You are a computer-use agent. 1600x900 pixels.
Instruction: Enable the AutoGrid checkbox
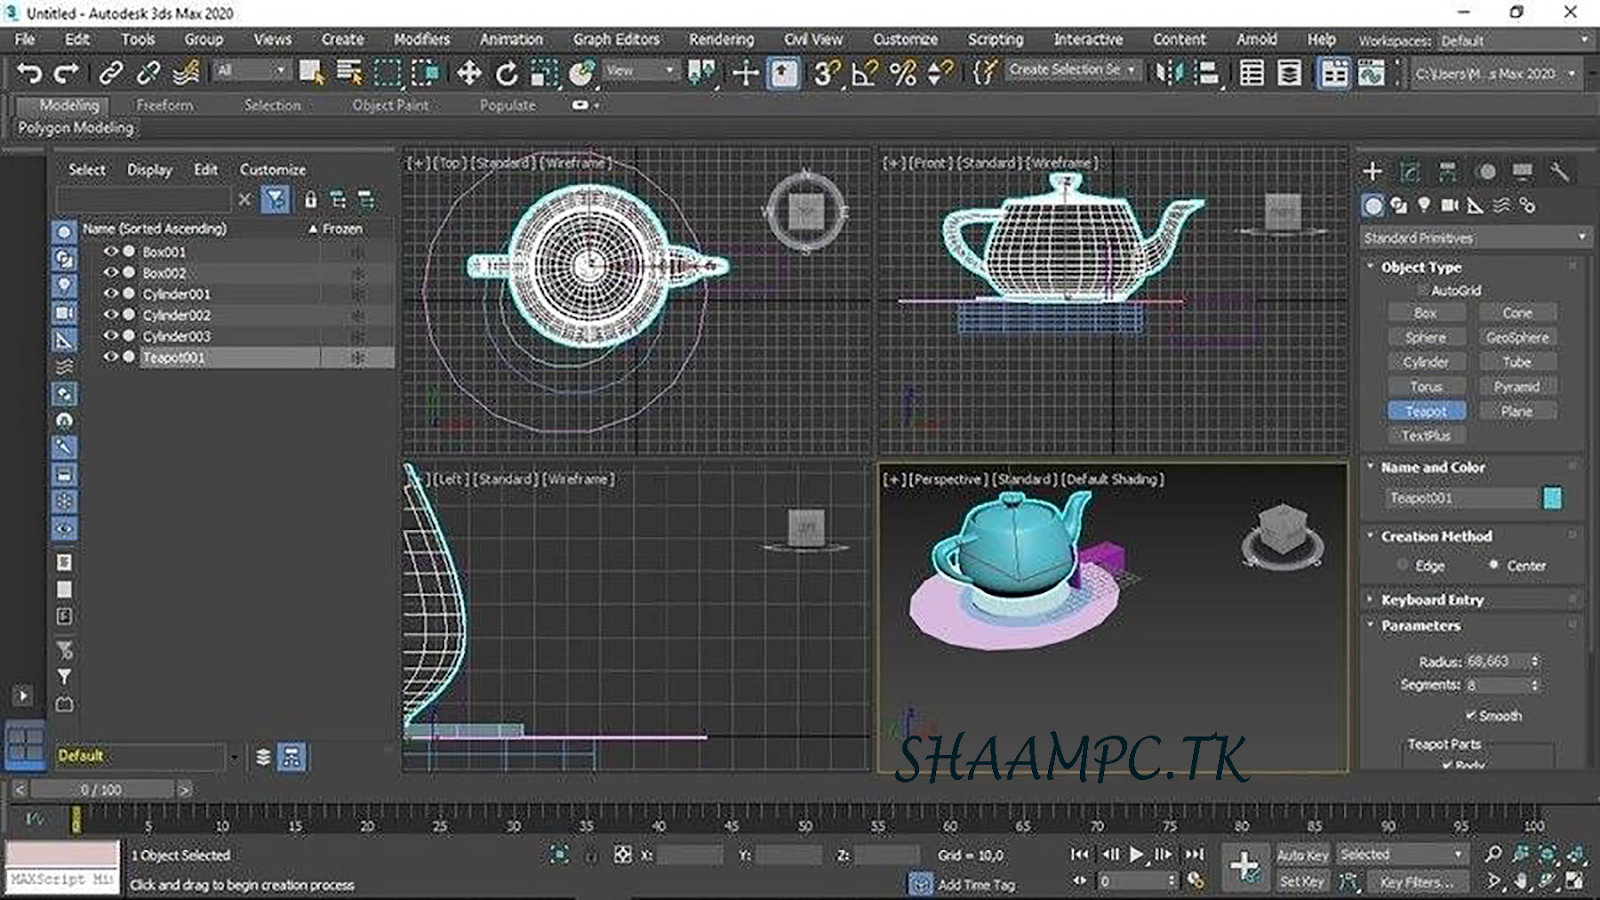[x=1423, y=291]
